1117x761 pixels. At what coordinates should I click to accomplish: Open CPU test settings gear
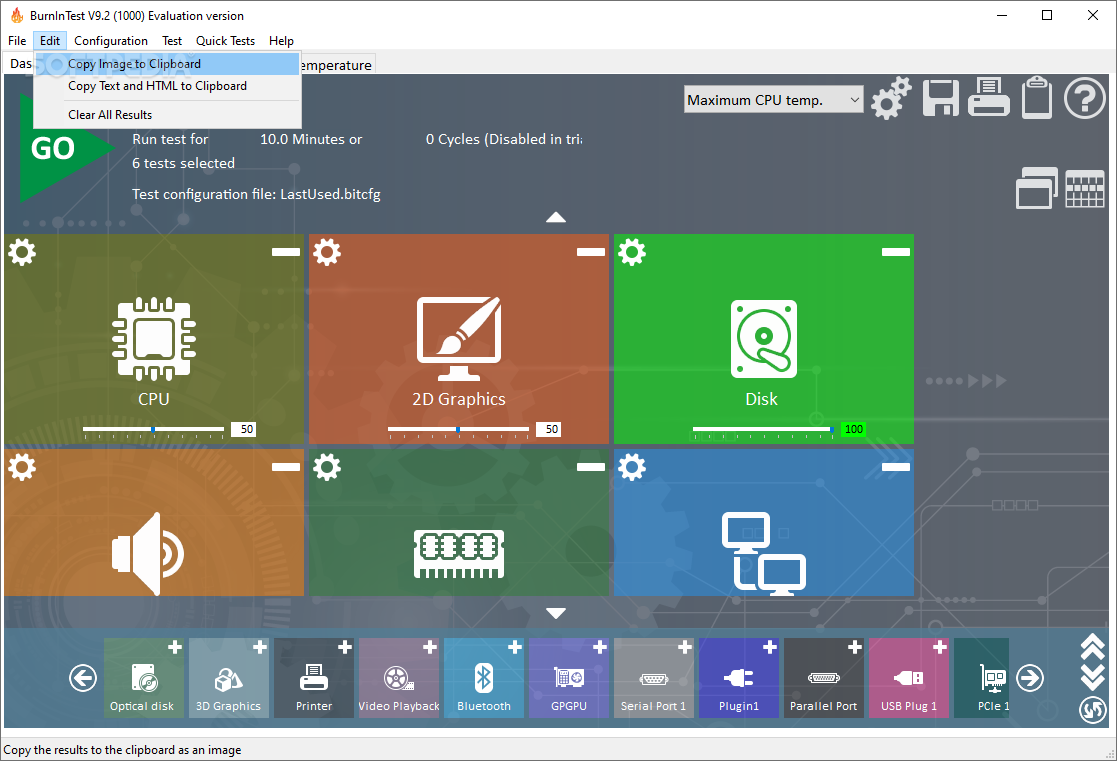coord(22,252)
